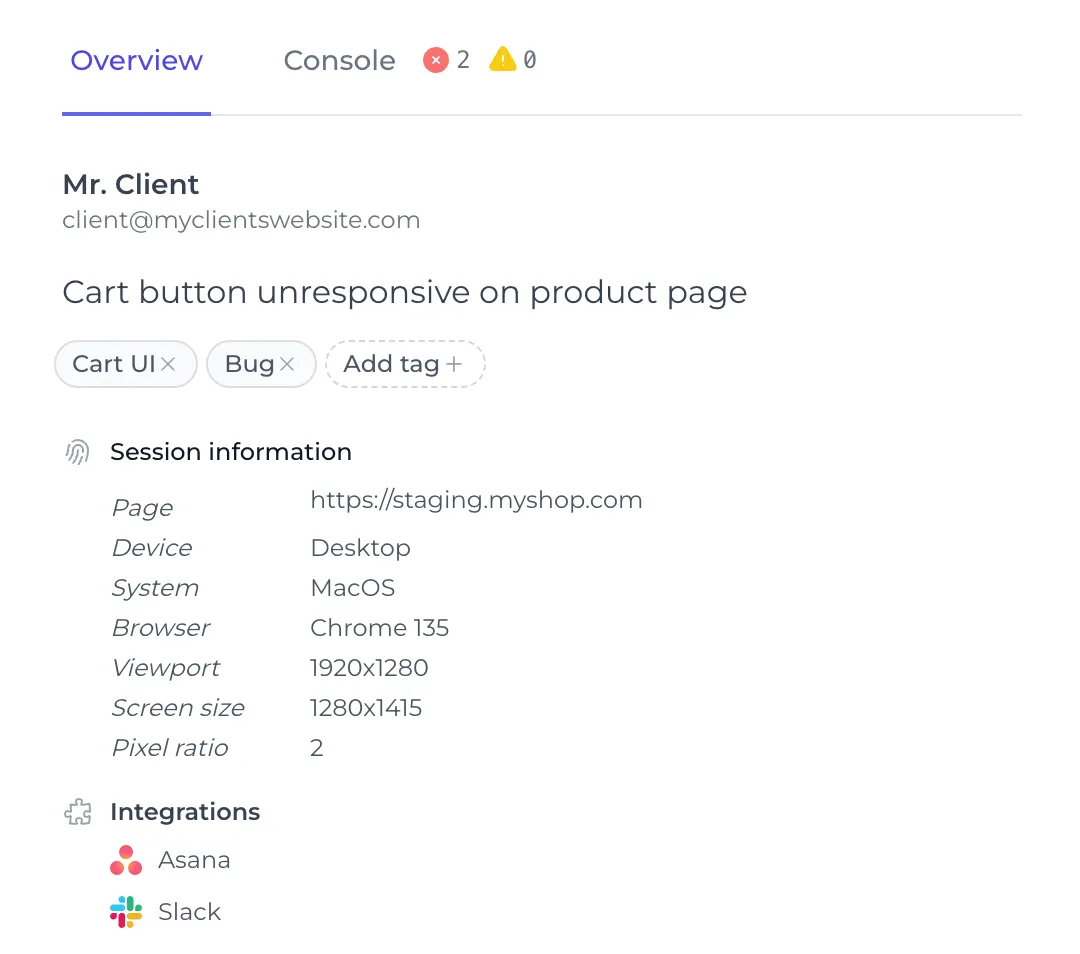Open the Slack integration icon
1080x954 pixels.
coord(125,911)
